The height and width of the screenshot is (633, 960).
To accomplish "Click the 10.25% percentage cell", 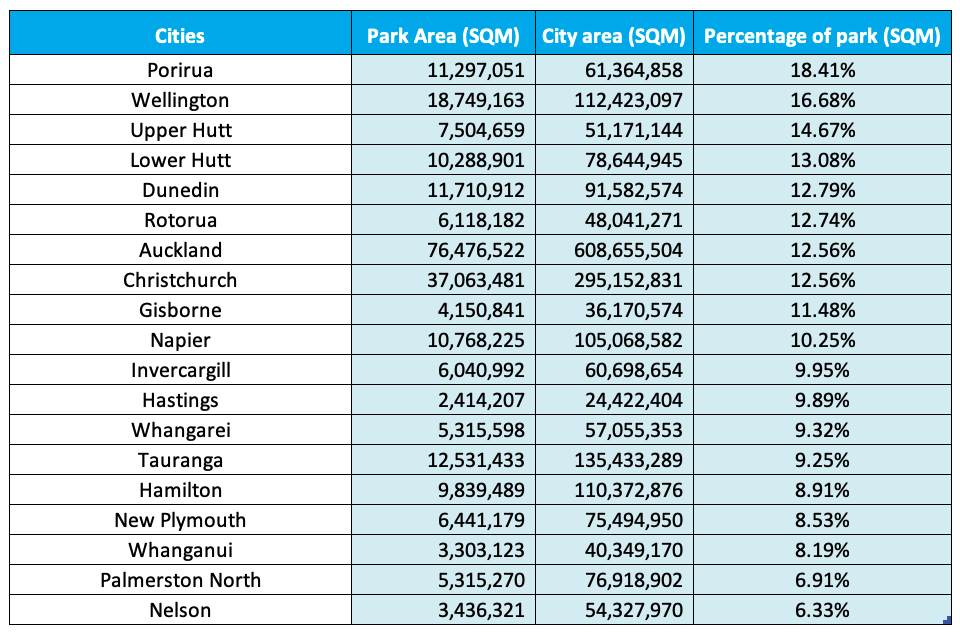I will tap(822, 340).
